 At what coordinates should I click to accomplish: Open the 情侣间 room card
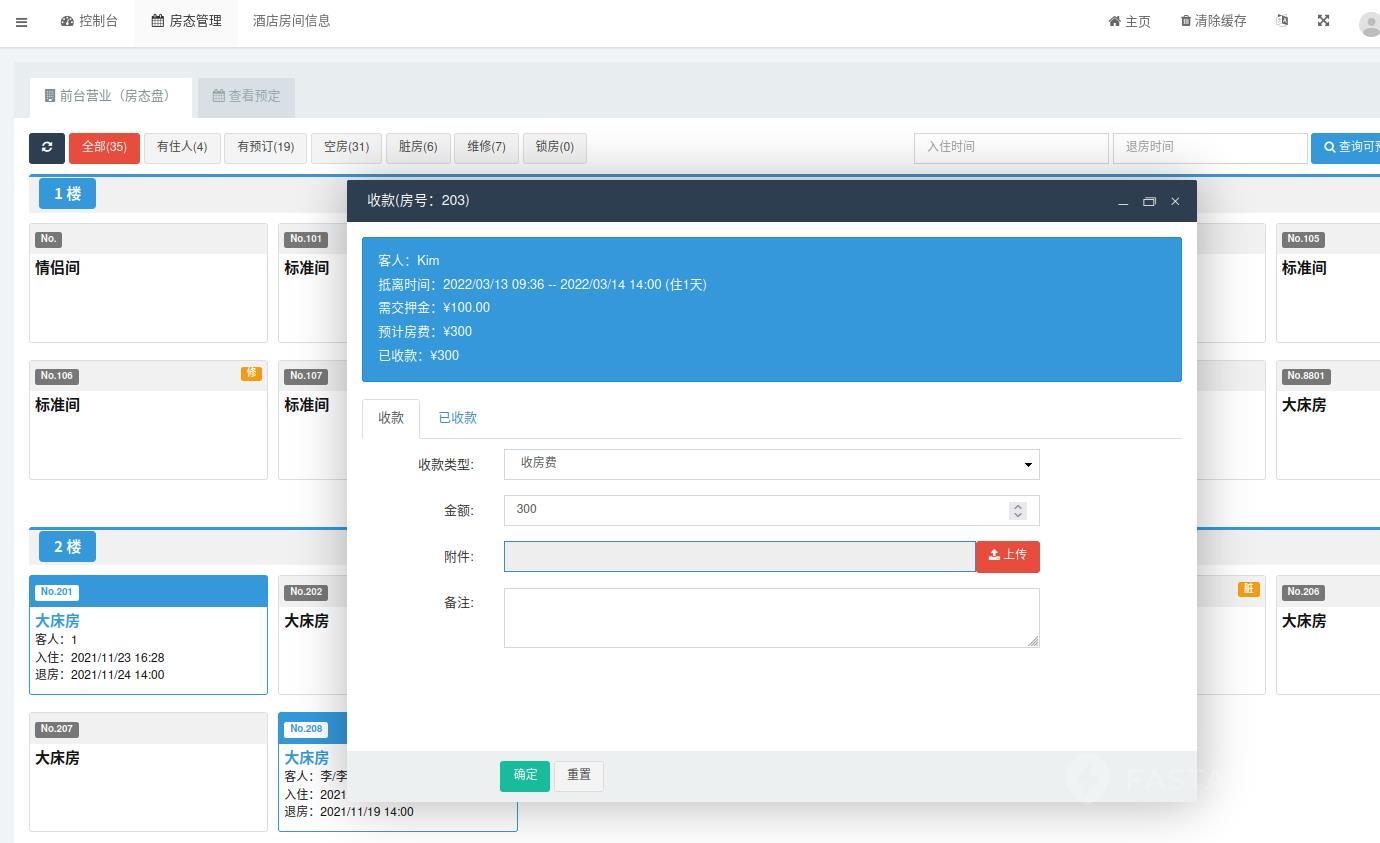coord(148,283)
